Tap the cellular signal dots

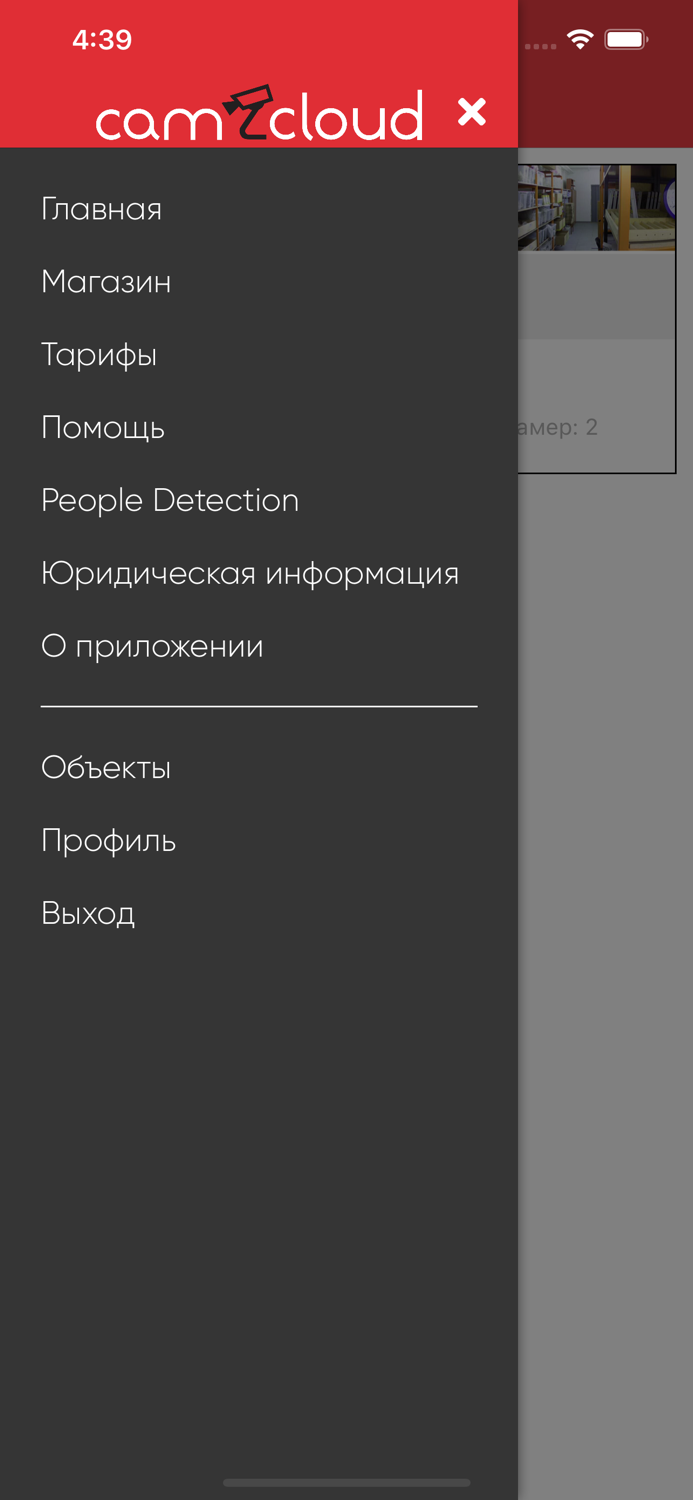pyautogui.click(x=540, y=46)
